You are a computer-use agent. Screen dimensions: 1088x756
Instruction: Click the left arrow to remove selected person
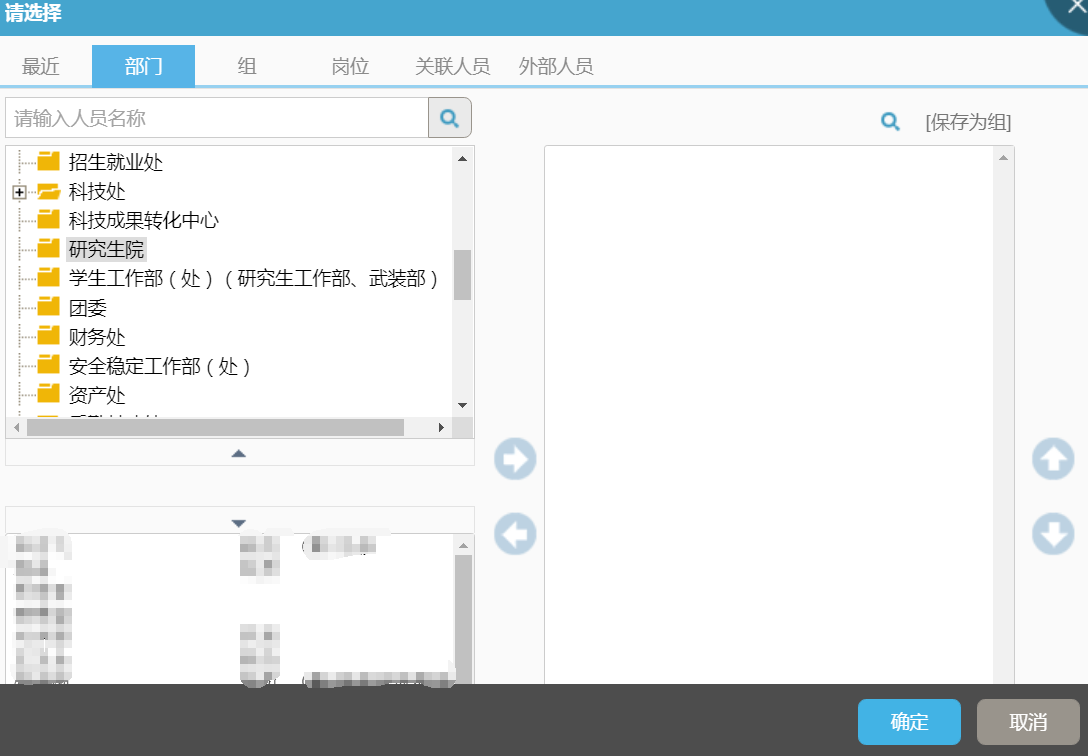tap(515, 535)
